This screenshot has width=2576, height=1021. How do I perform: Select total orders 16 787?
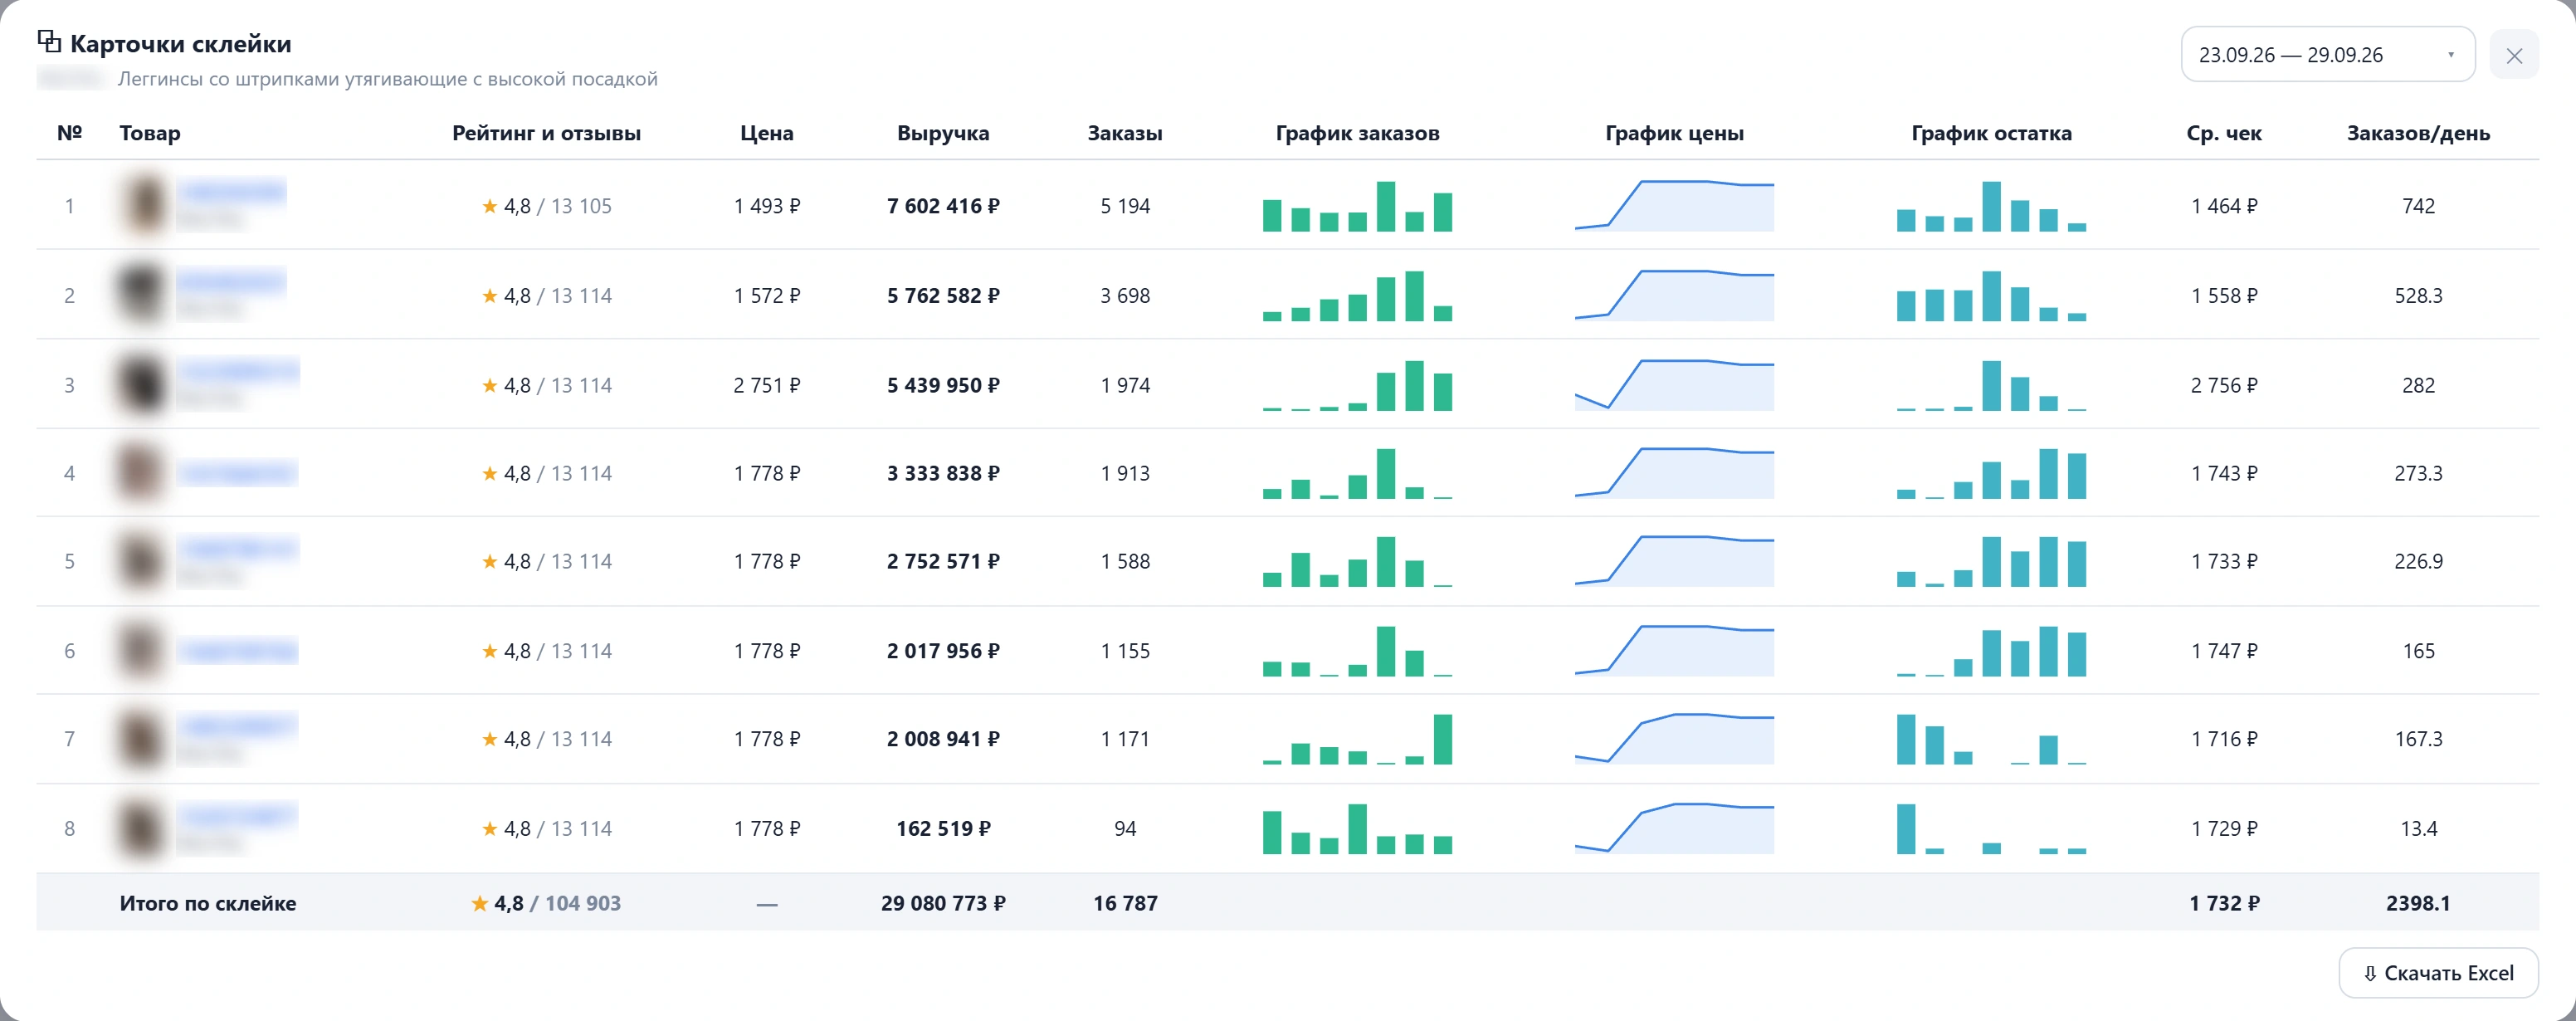[1125, 903]
